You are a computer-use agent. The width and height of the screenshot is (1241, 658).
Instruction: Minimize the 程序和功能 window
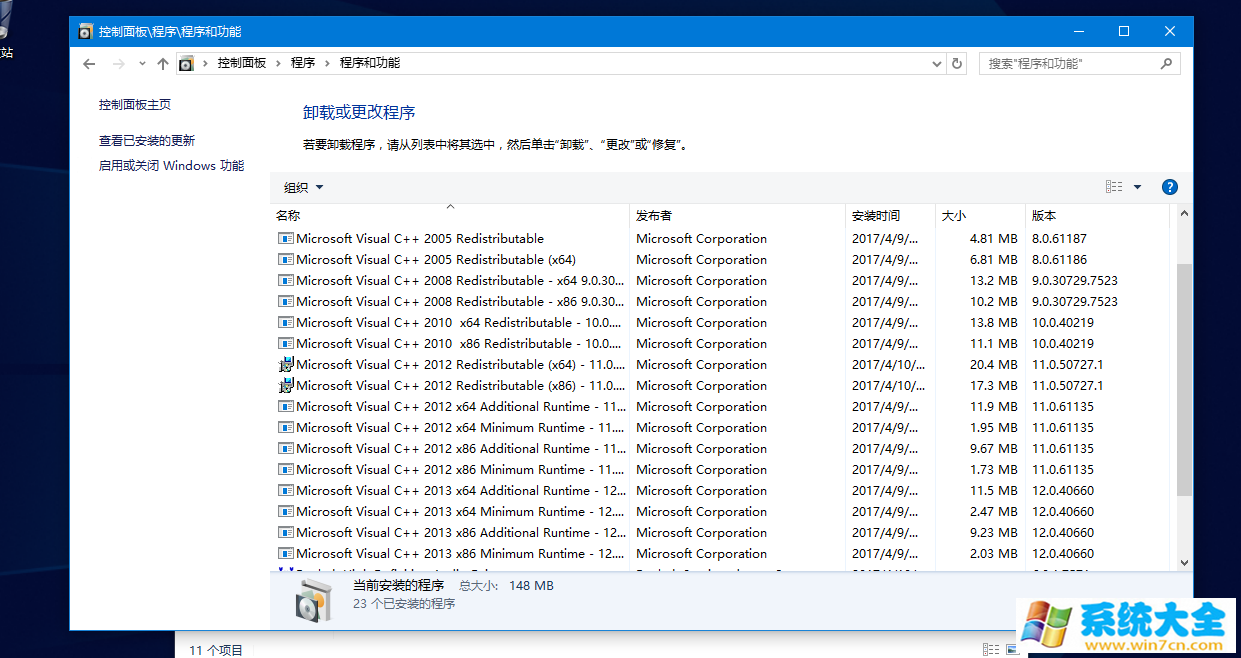point(1078,31)
